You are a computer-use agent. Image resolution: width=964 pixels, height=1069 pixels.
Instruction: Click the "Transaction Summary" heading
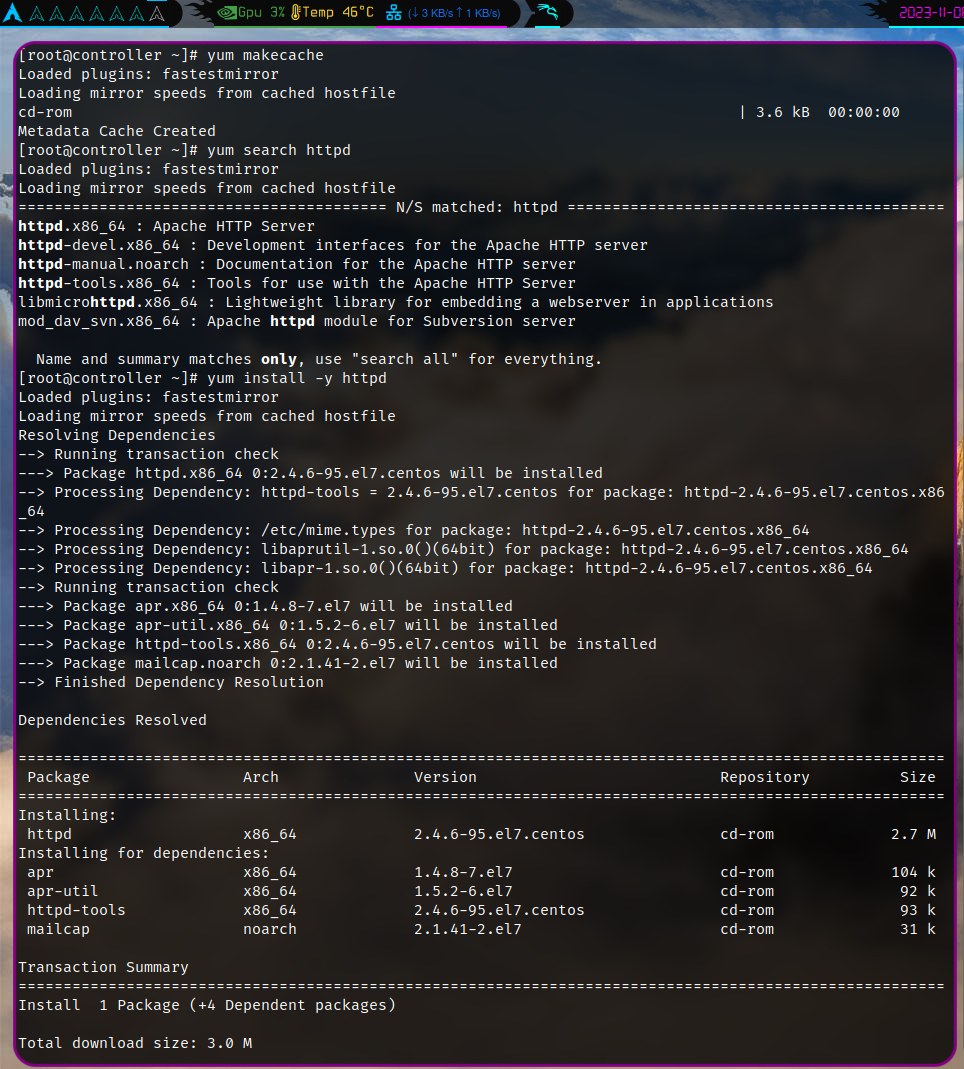(x=103, y=967)
